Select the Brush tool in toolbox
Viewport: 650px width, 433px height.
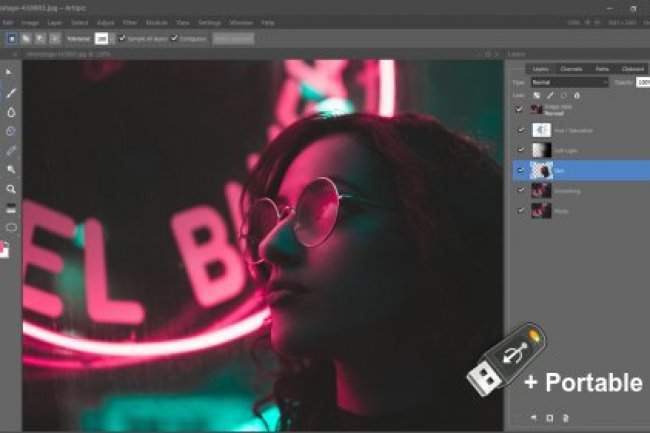(11, 93)
